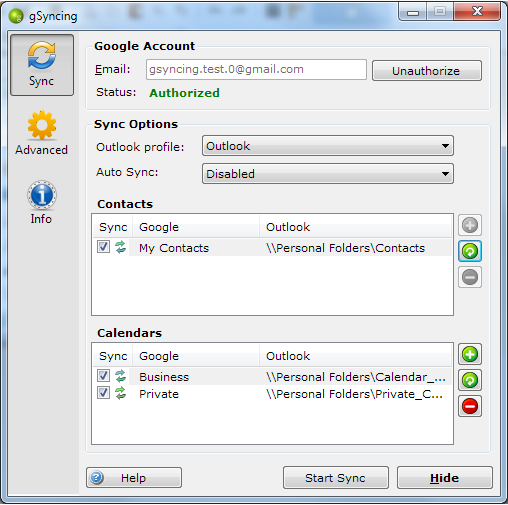Uncheck the Private calendar sync checkbox
Screen dimensions: 508x505
103,393
